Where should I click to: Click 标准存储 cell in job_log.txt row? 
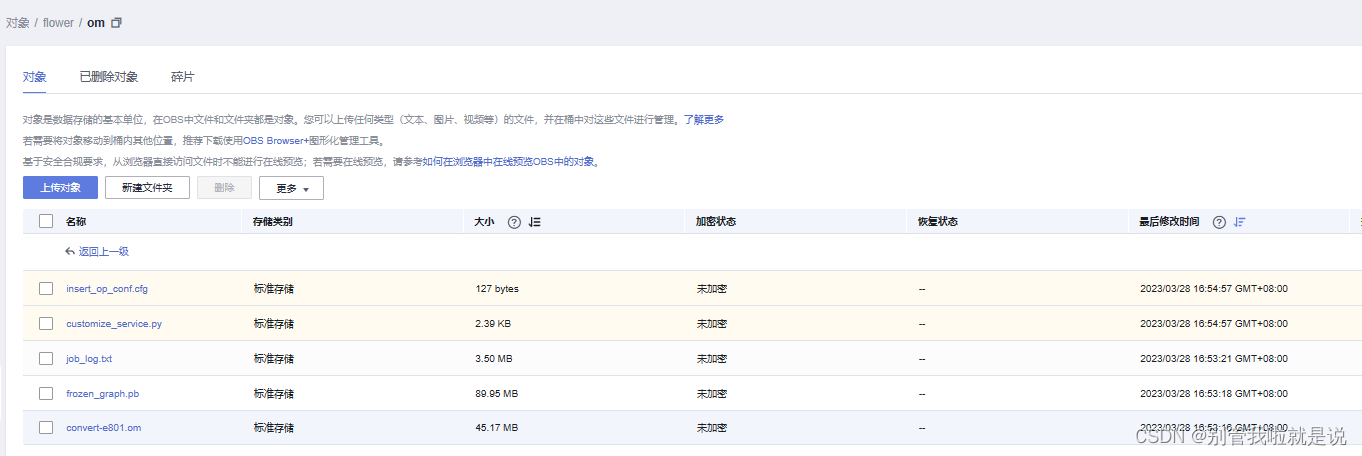tap(274, 358)
